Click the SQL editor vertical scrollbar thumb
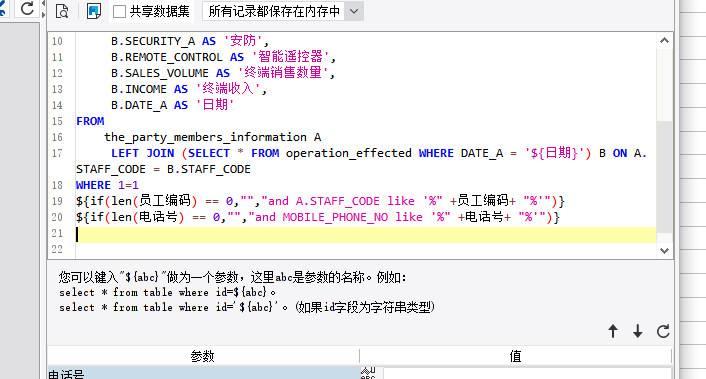This screenshot has width=706, height=379. [664, 176]
